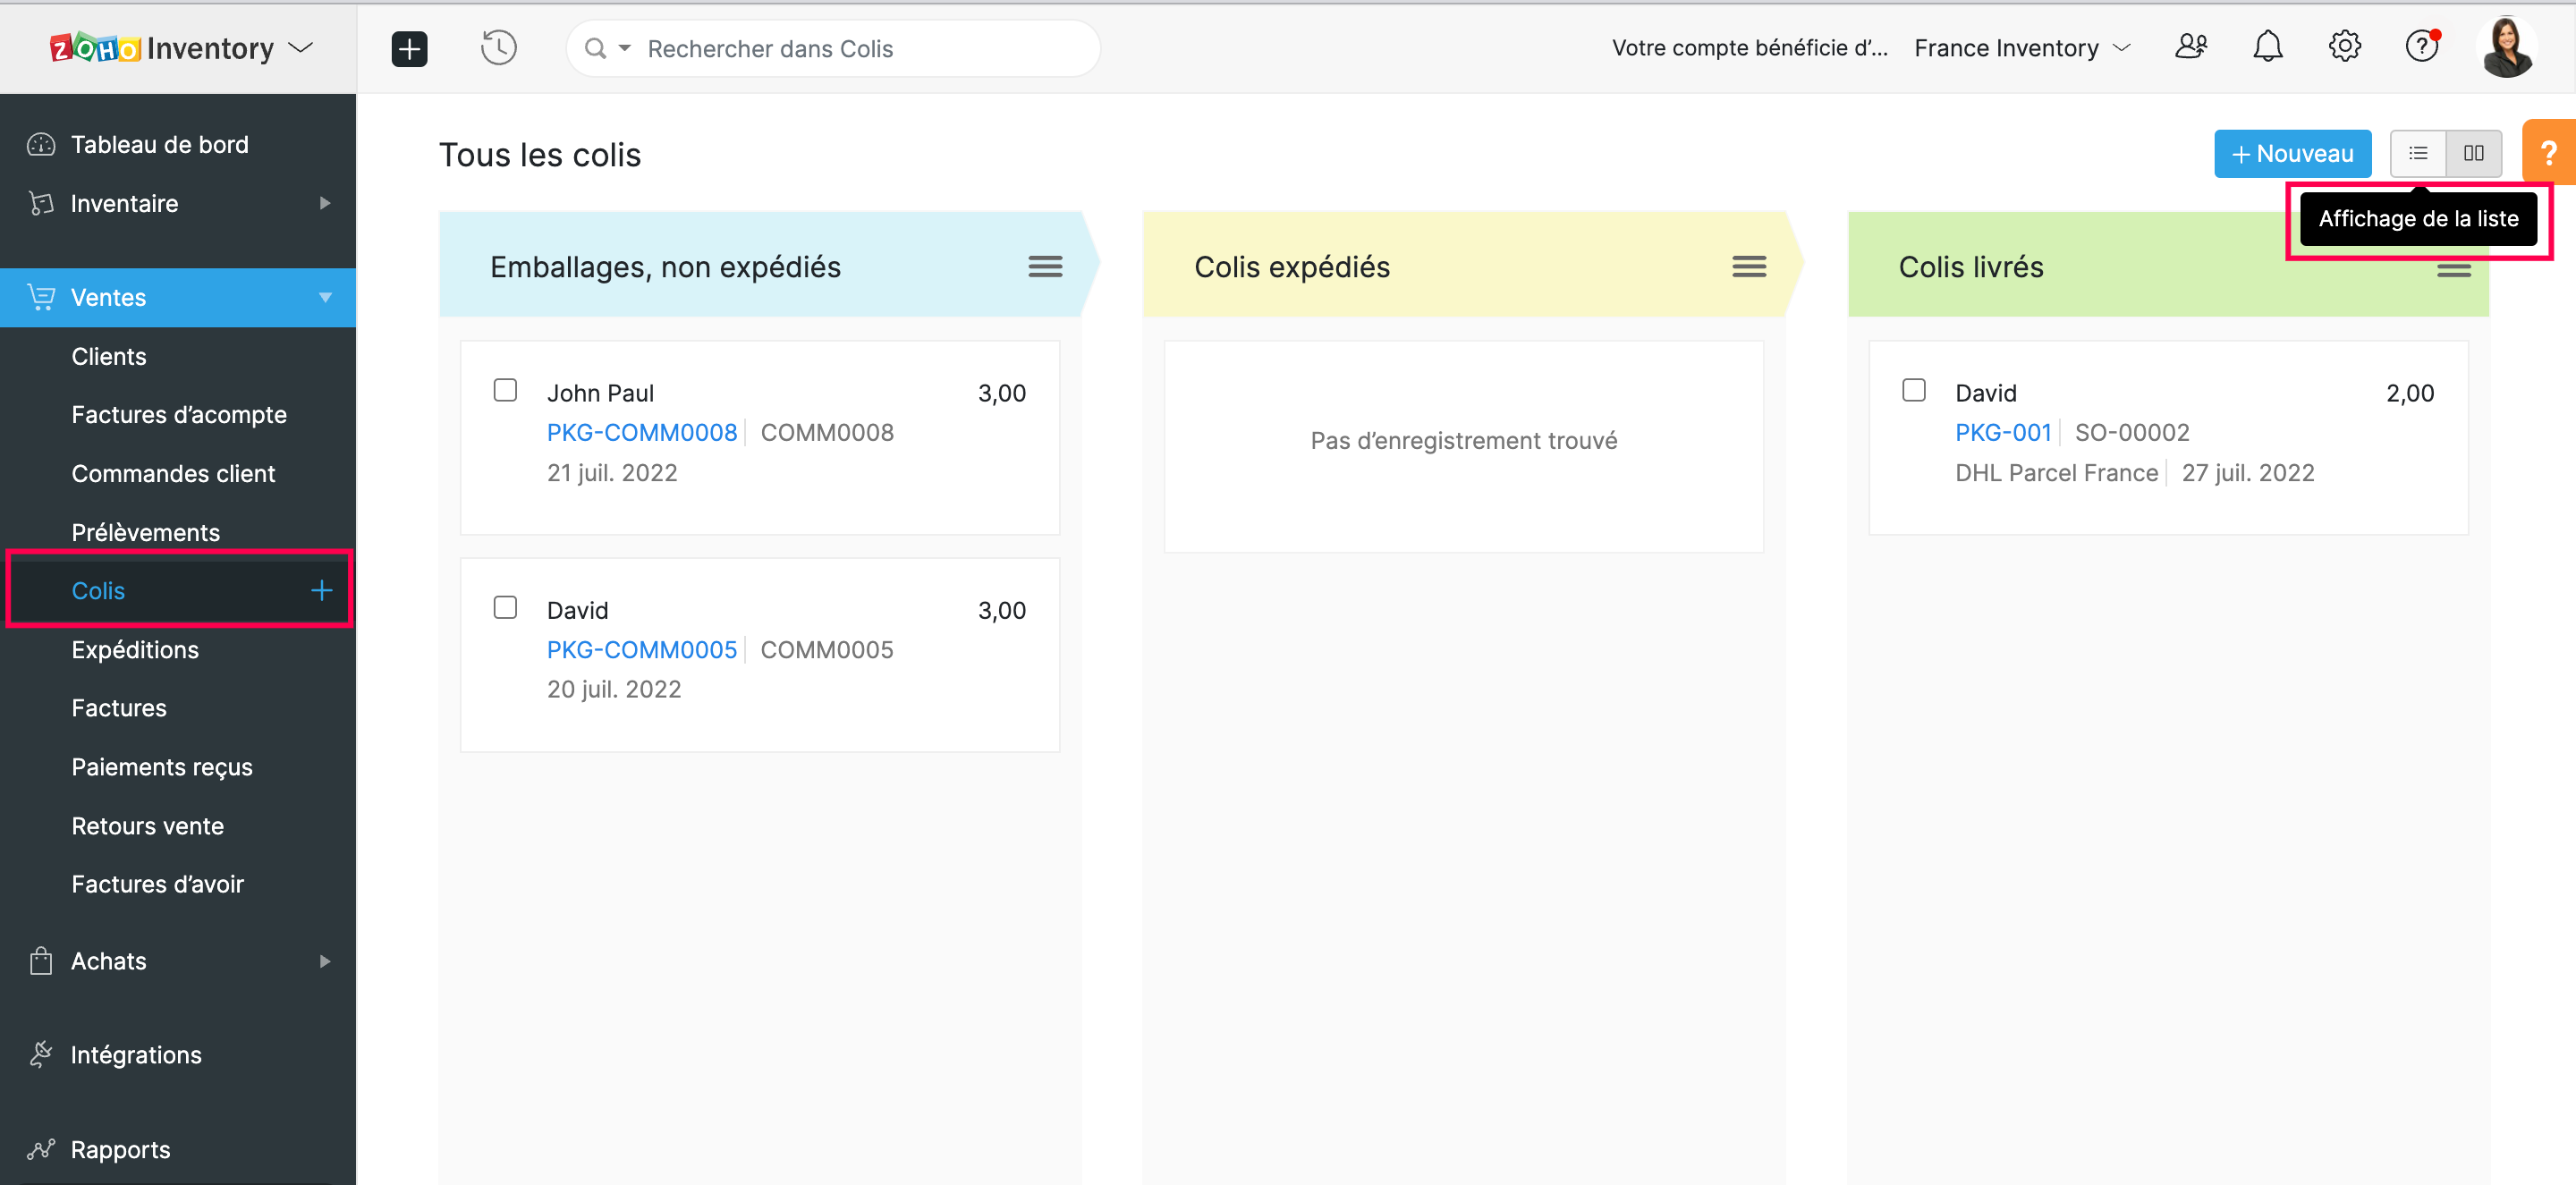Click the search magnifier icon

(595, 48)
